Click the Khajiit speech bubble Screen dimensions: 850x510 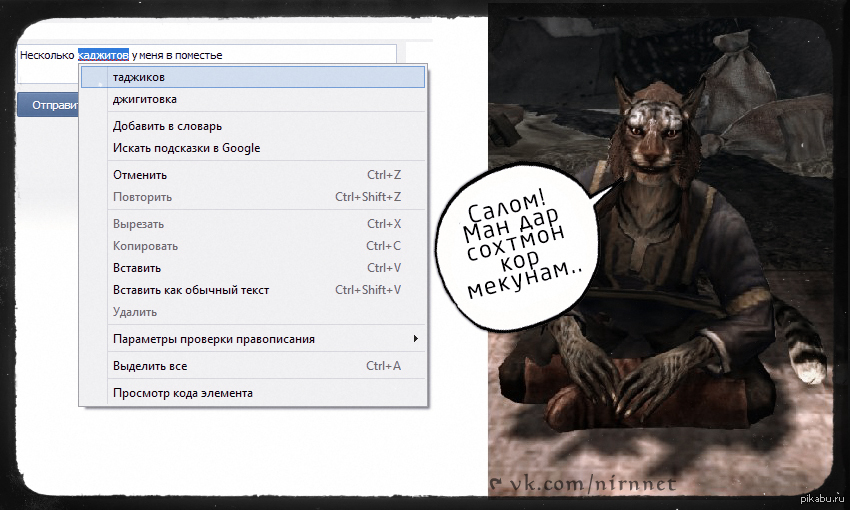coord(518,247)
